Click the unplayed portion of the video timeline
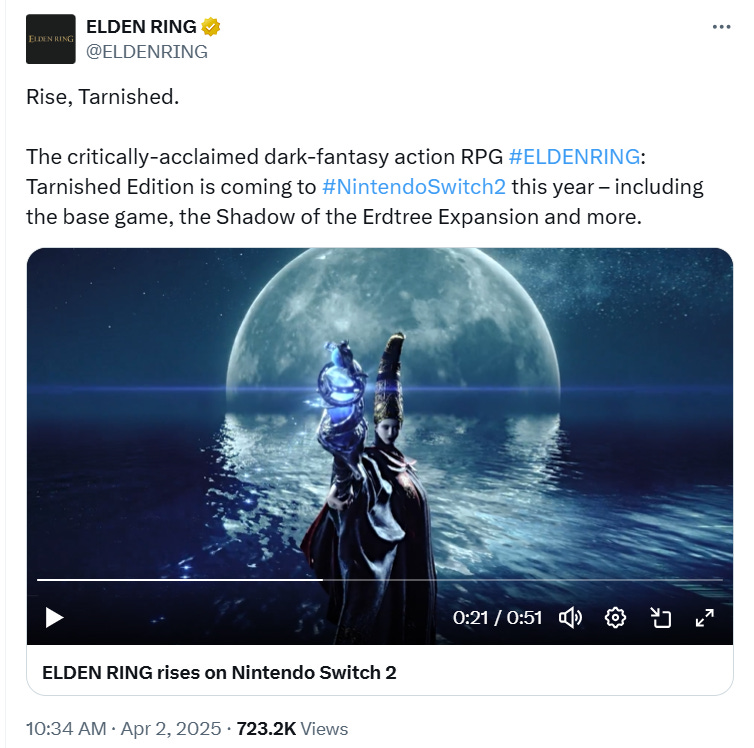 click(x=523, y=580)
